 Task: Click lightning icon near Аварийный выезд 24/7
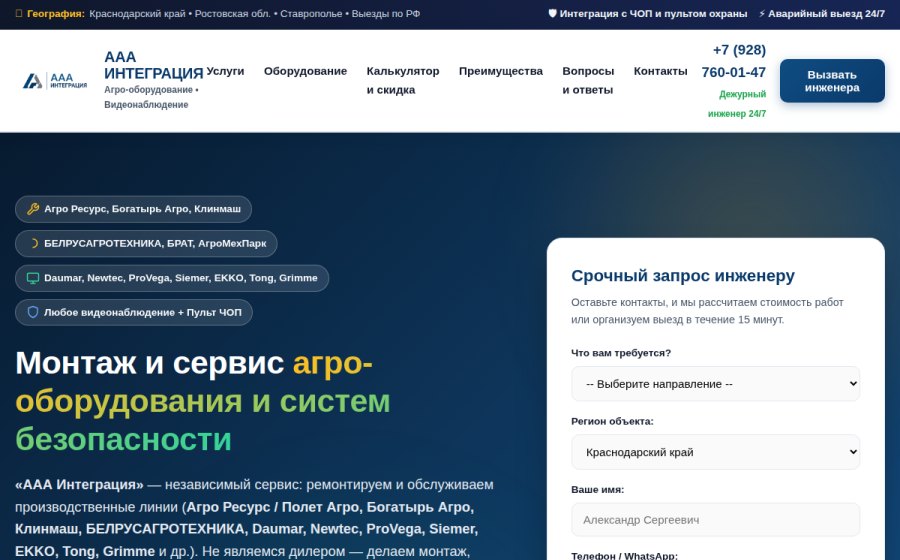coord(762,13)
